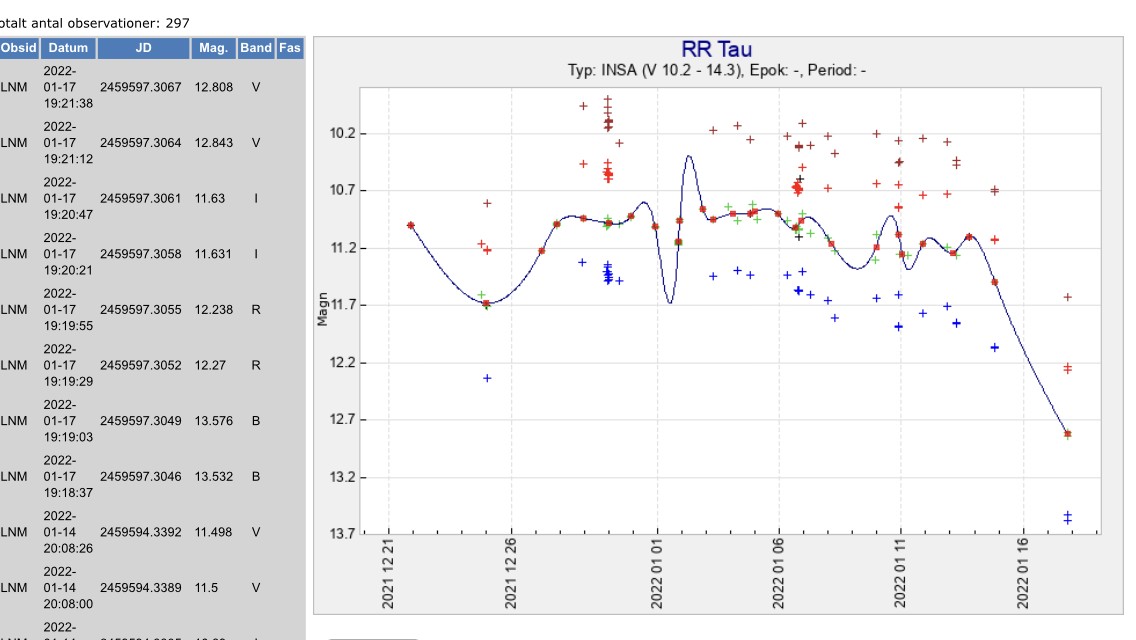Screen dimensions: 1136x640
Task: Click the 13.576 magnitude B-band row
Action: 213,421
